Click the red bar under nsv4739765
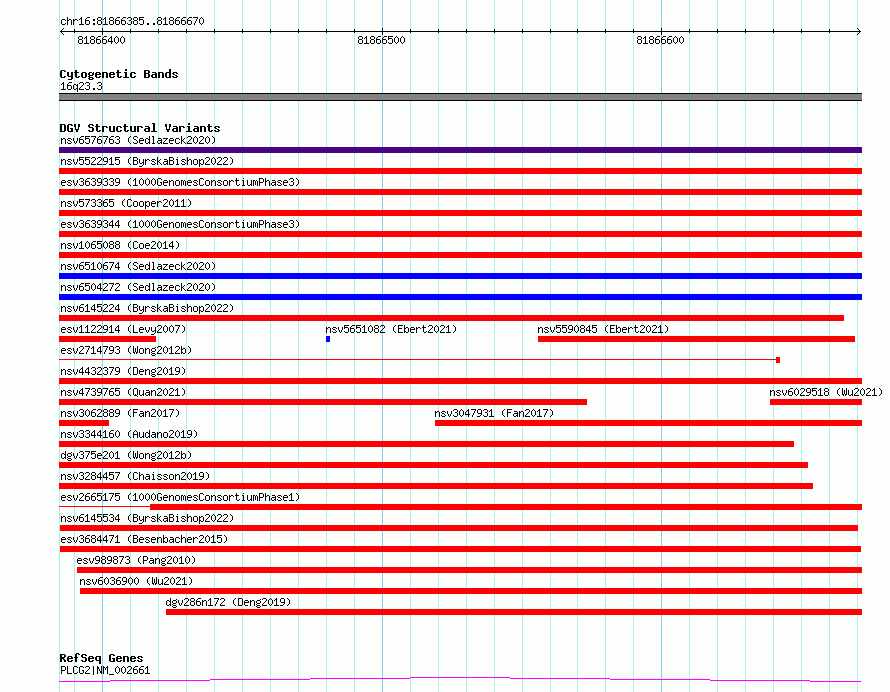 pos(323,402)
